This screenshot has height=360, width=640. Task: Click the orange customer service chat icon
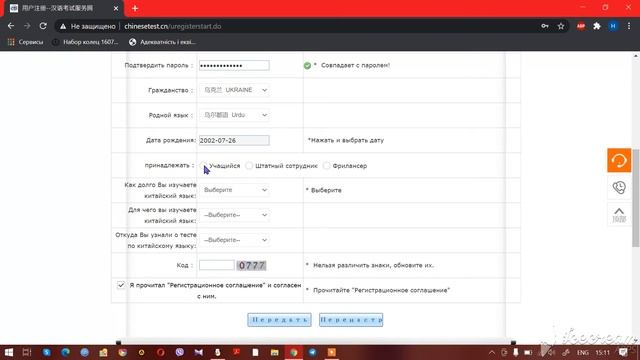coord(619,160)
